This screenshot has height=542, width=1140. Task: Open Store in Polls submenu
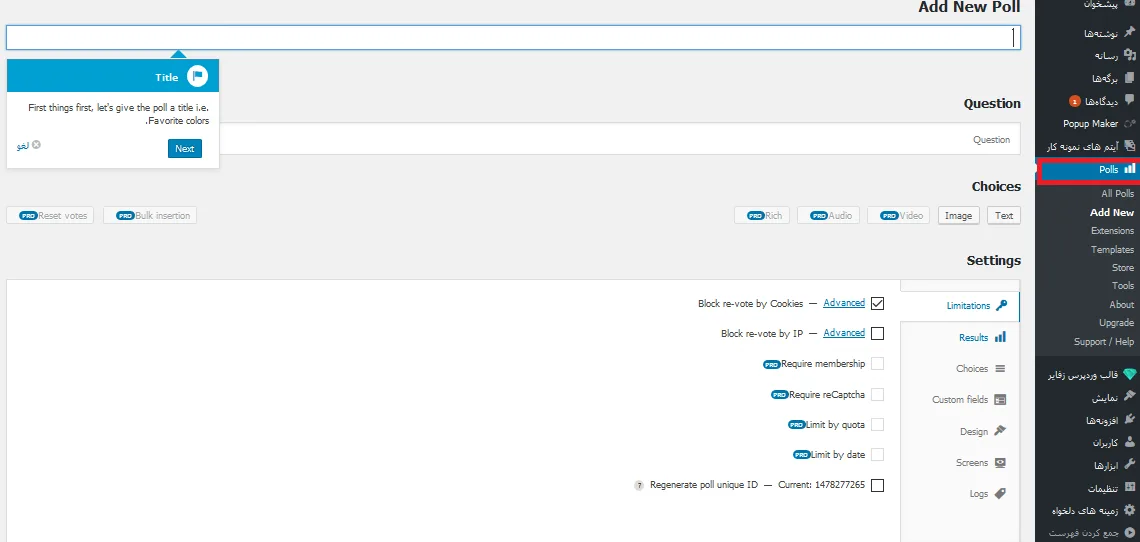tap(1123, 268)
